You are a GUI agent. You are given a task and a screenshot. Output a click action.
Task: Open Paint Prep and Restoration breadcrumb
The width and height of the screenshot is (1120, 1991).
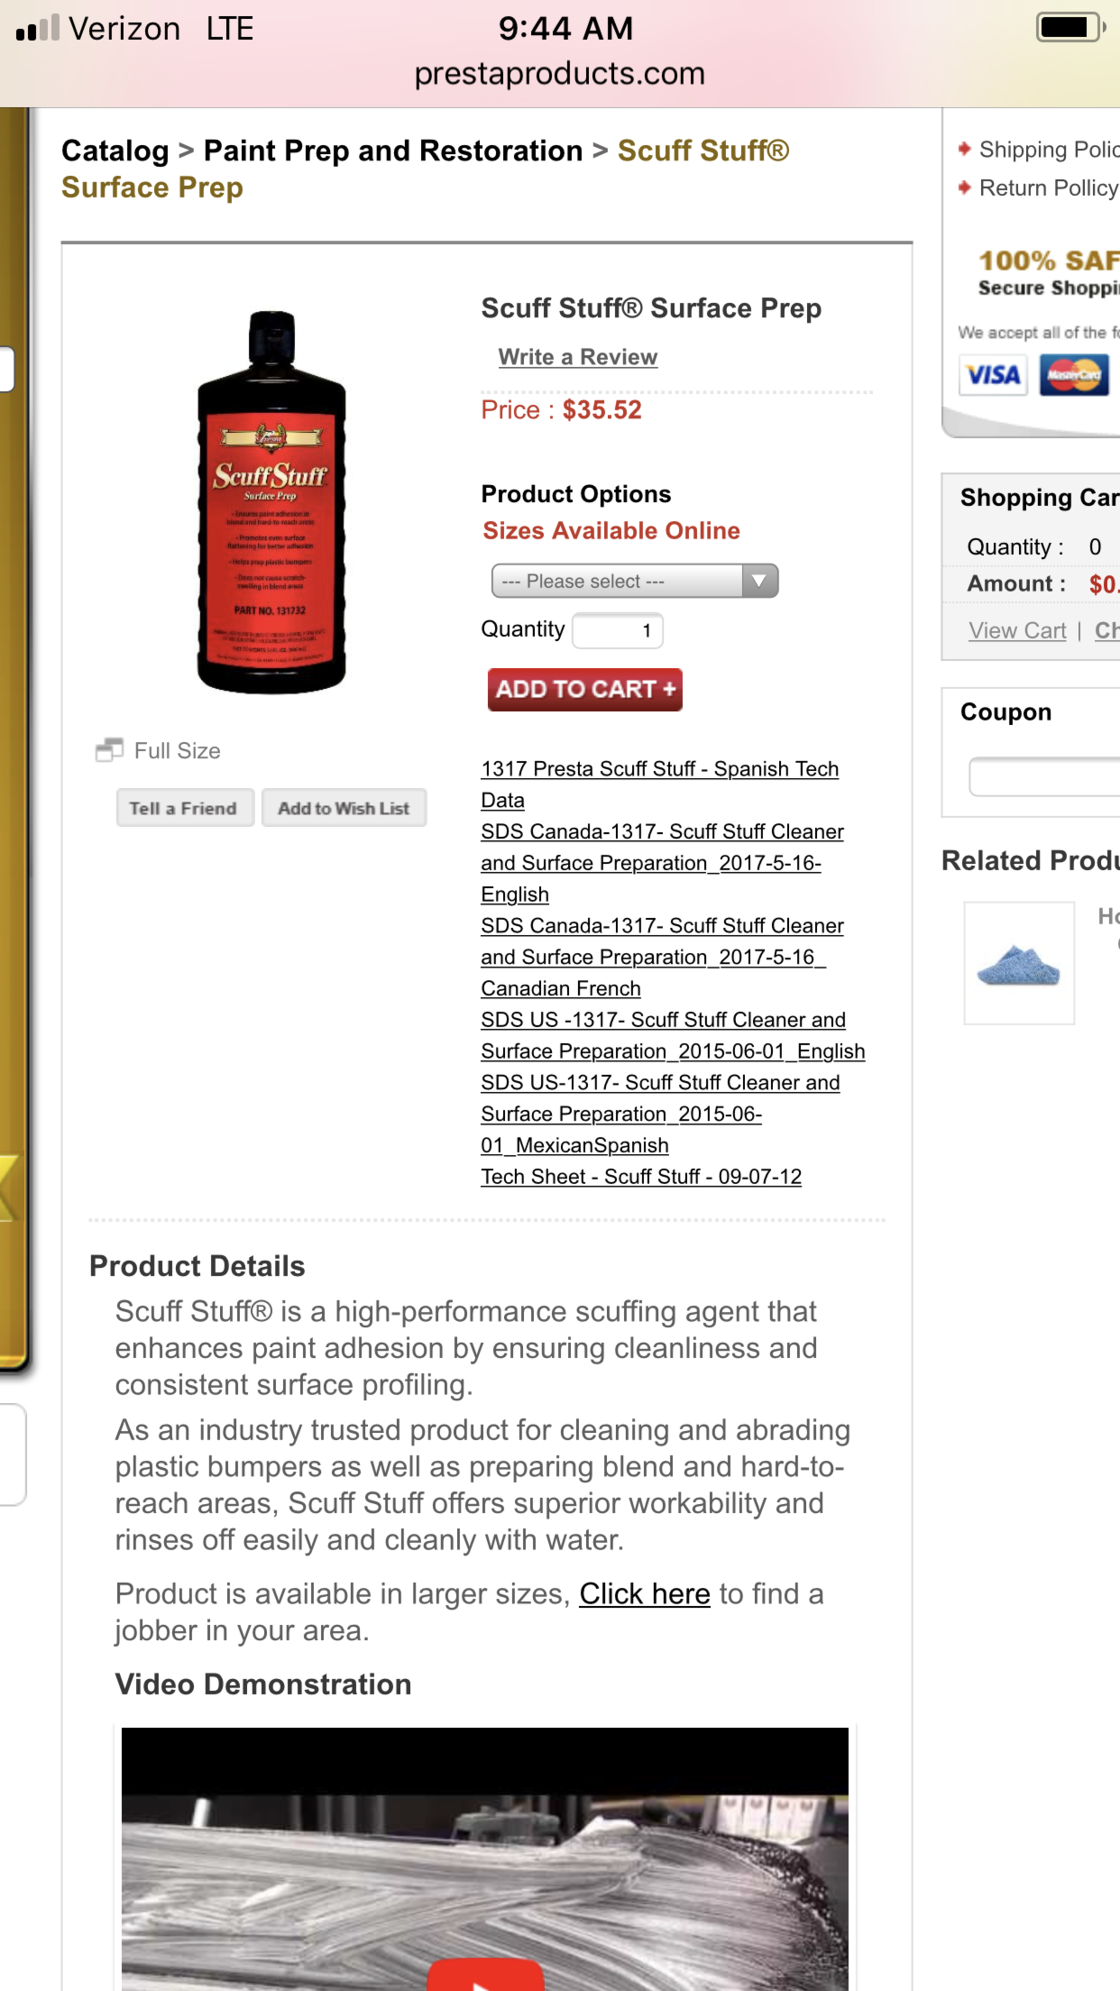click(393, 151)
